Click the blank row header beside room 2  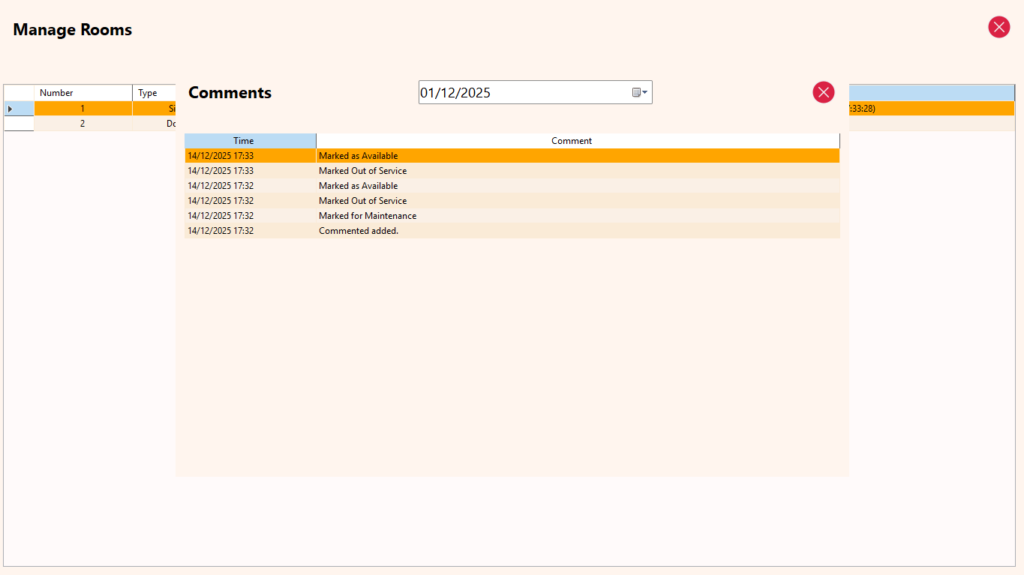[18, 124]
